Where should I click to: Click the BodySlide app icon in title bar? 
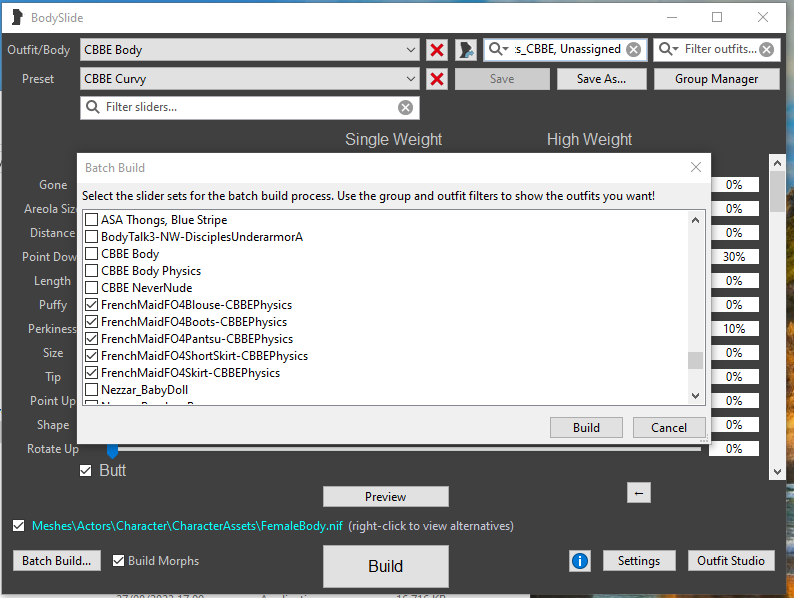[x=17, y=17]
